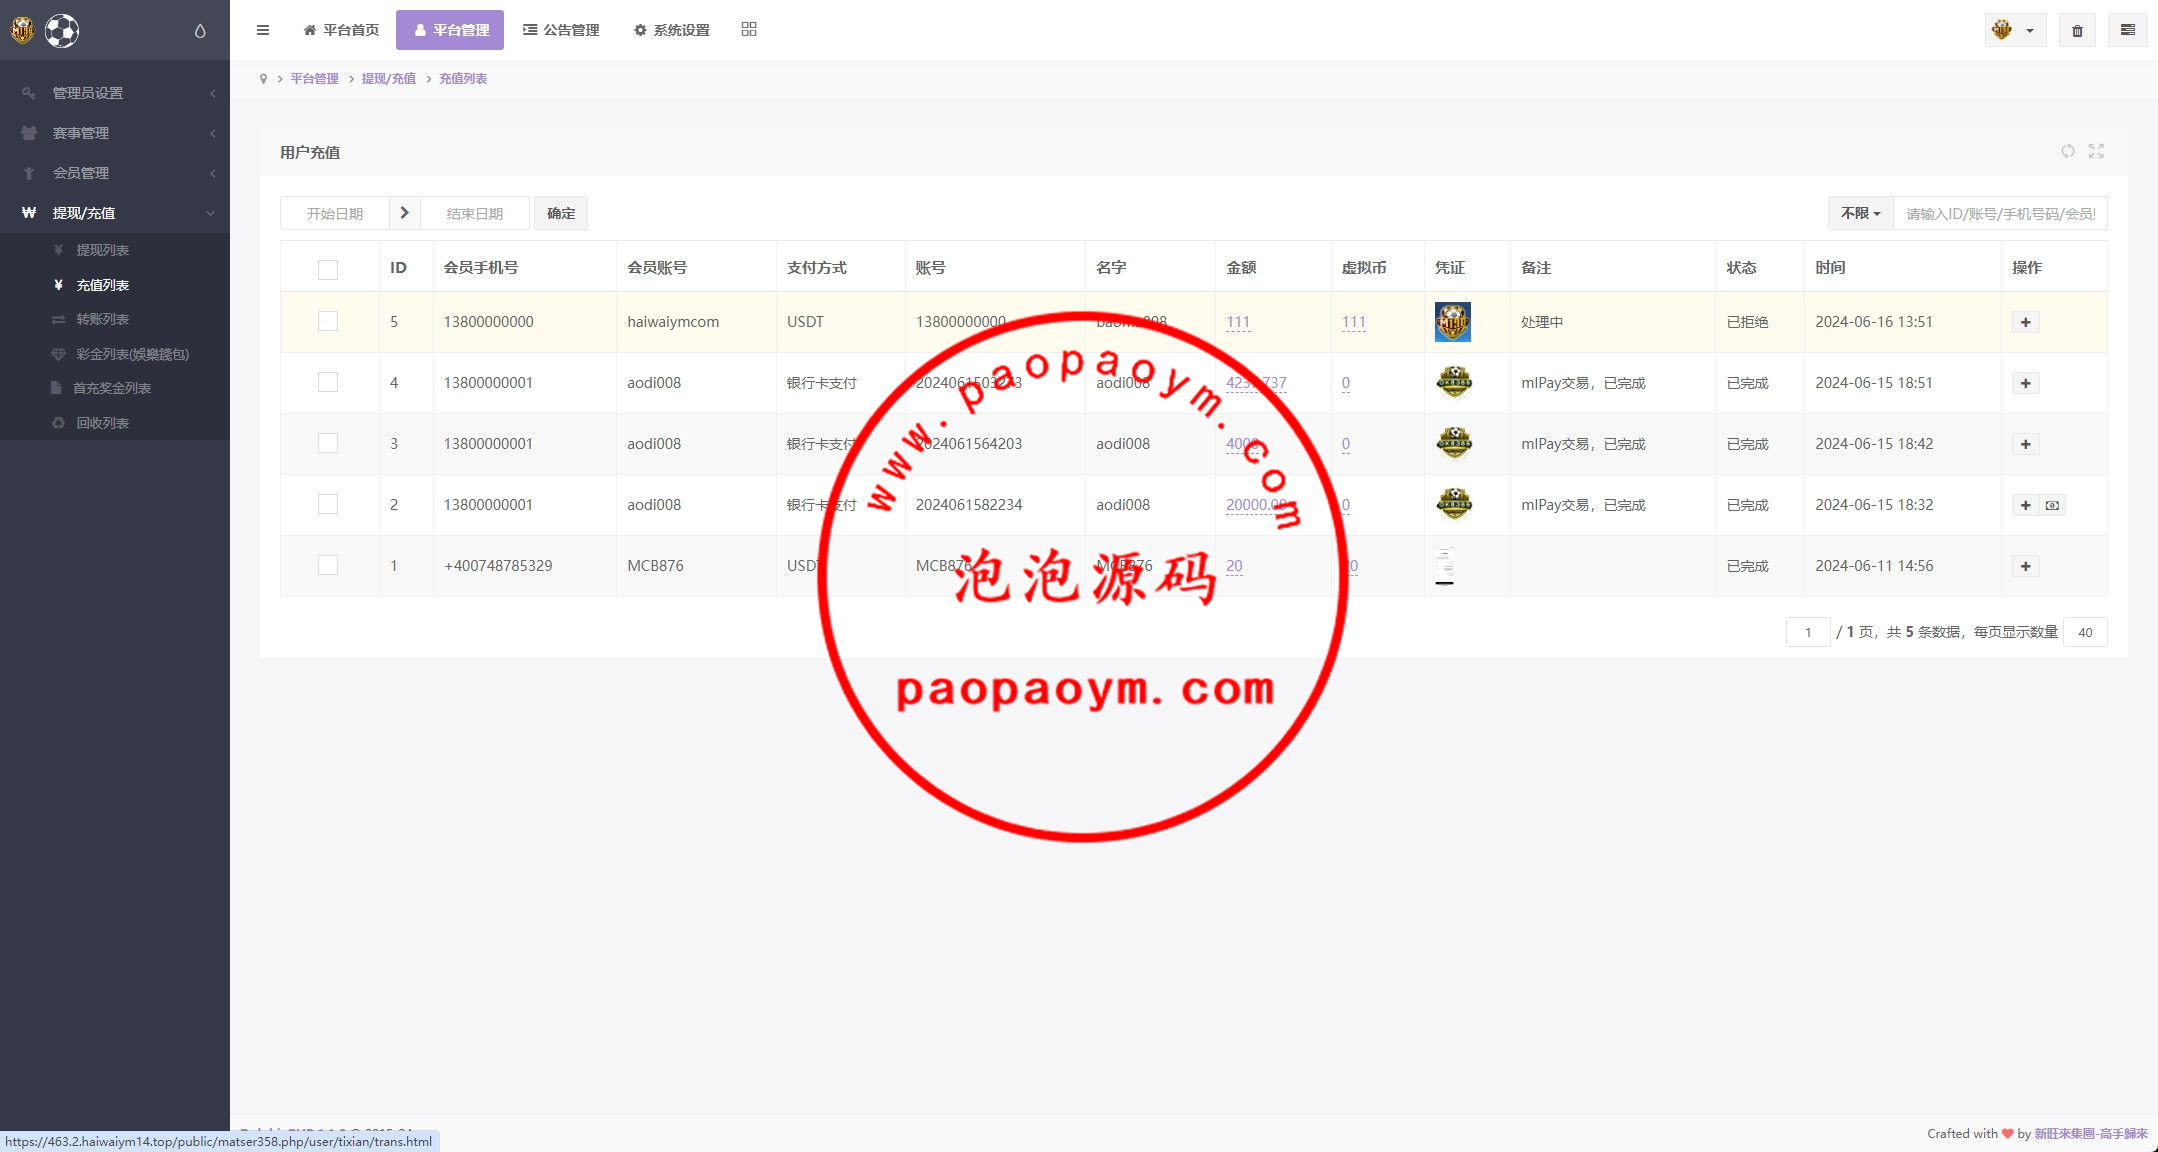Focus the ID/账号/手机号码 search box
2158x1152 pixels.
point(2000,213)
